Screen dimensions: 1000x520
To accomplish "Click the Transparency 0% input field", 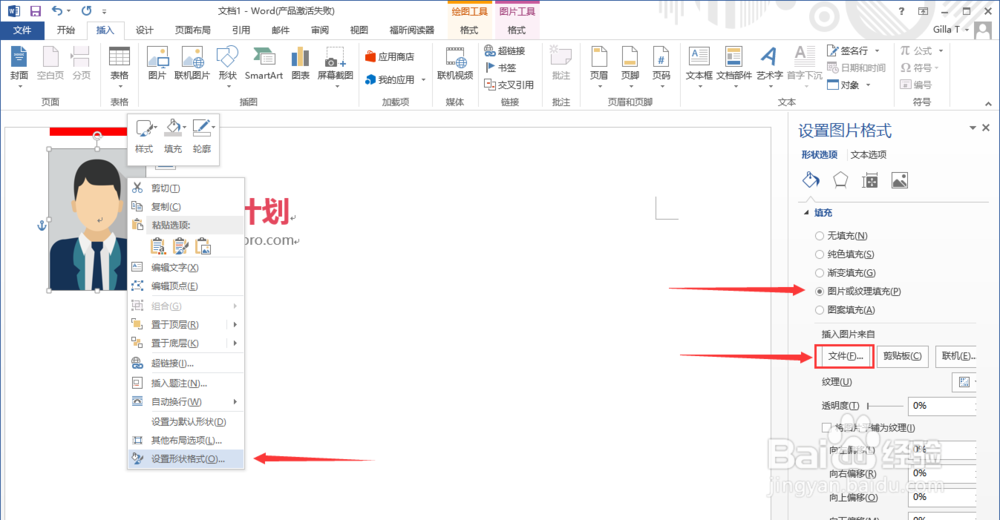I will point(941,406).
